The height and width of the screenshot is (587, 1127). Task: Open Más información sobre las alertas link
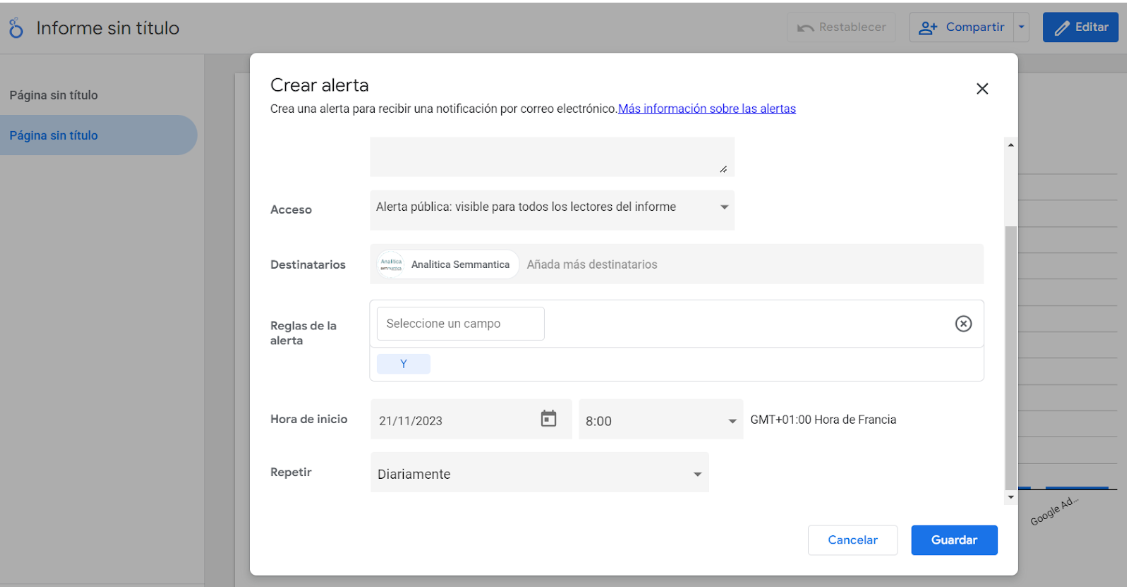(x=706, y=109)
